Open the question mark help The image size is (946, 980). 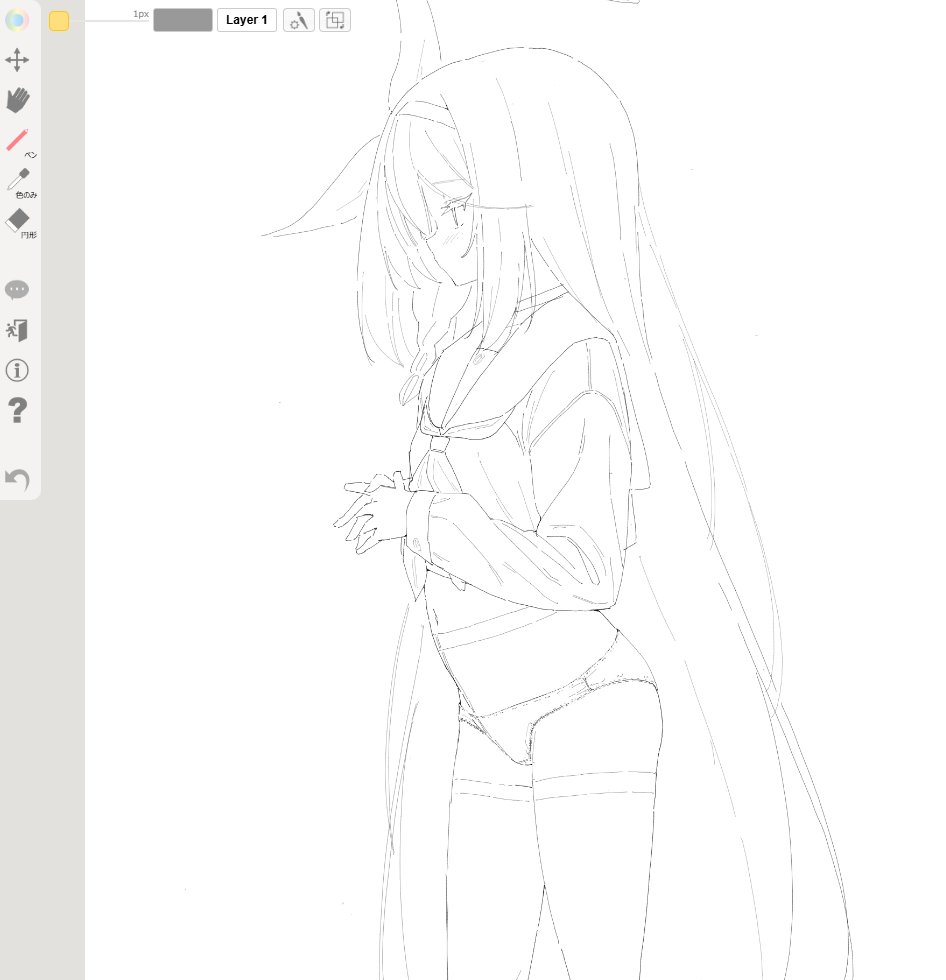coord(17,411)
